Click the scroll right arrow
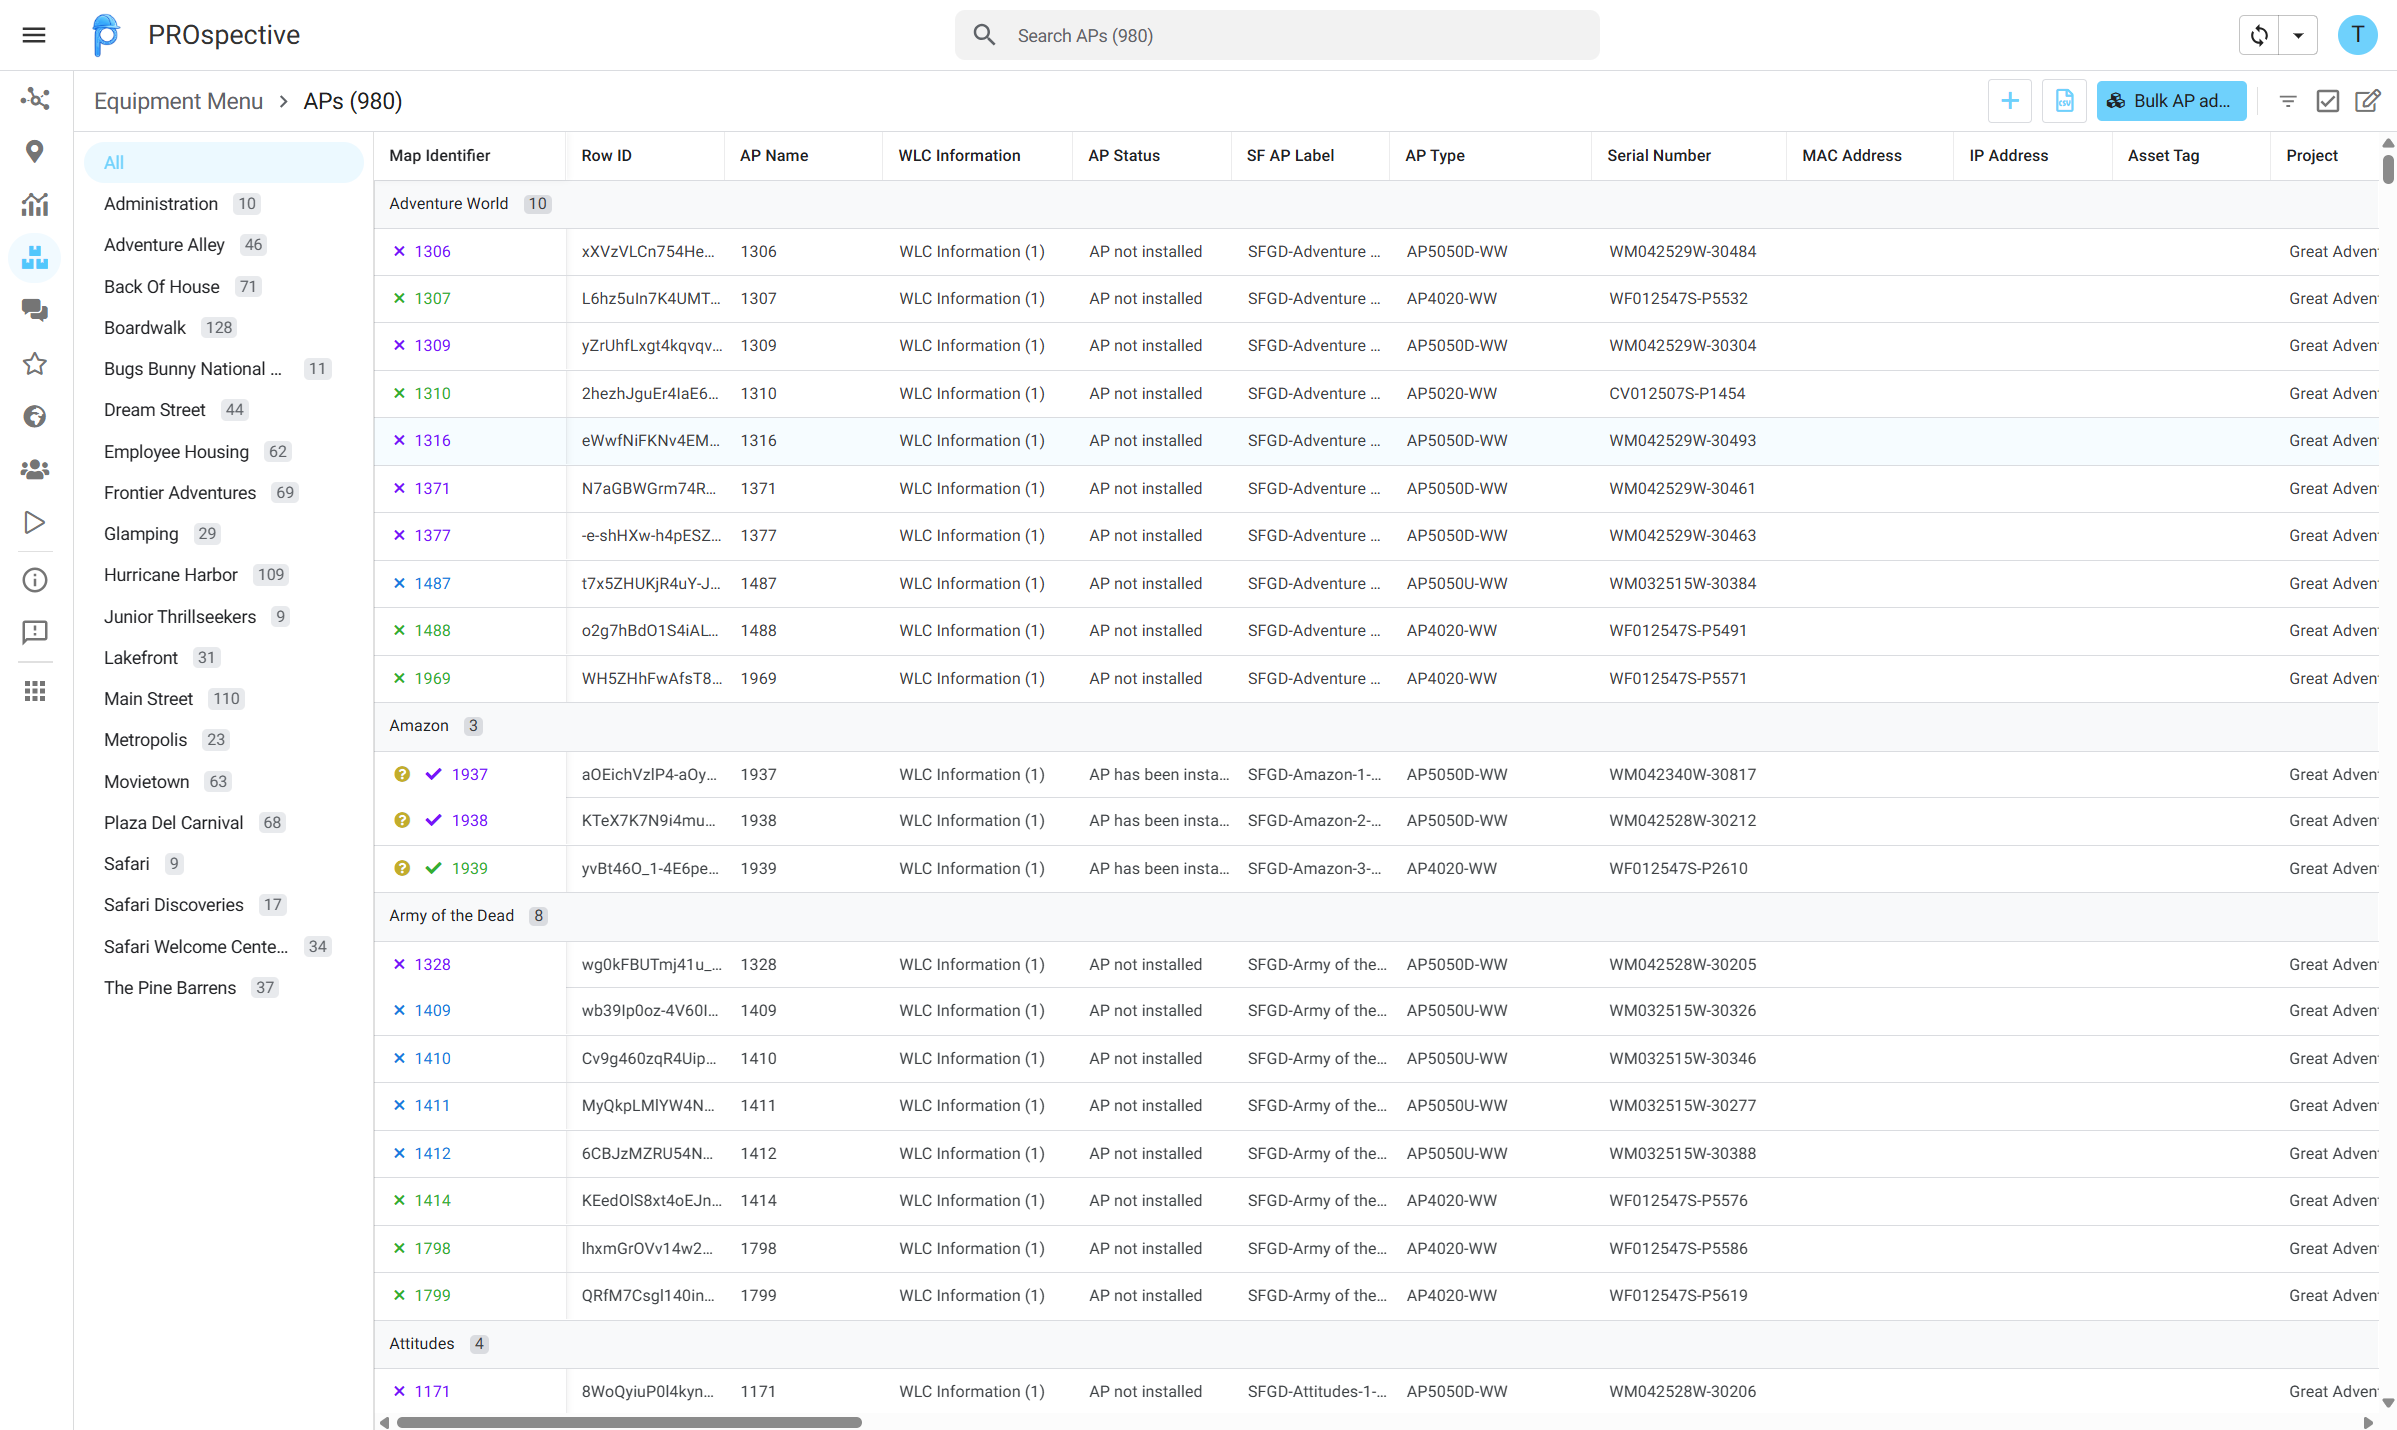Screen dimensions: 2397x1430 tap(2368, 1422)
